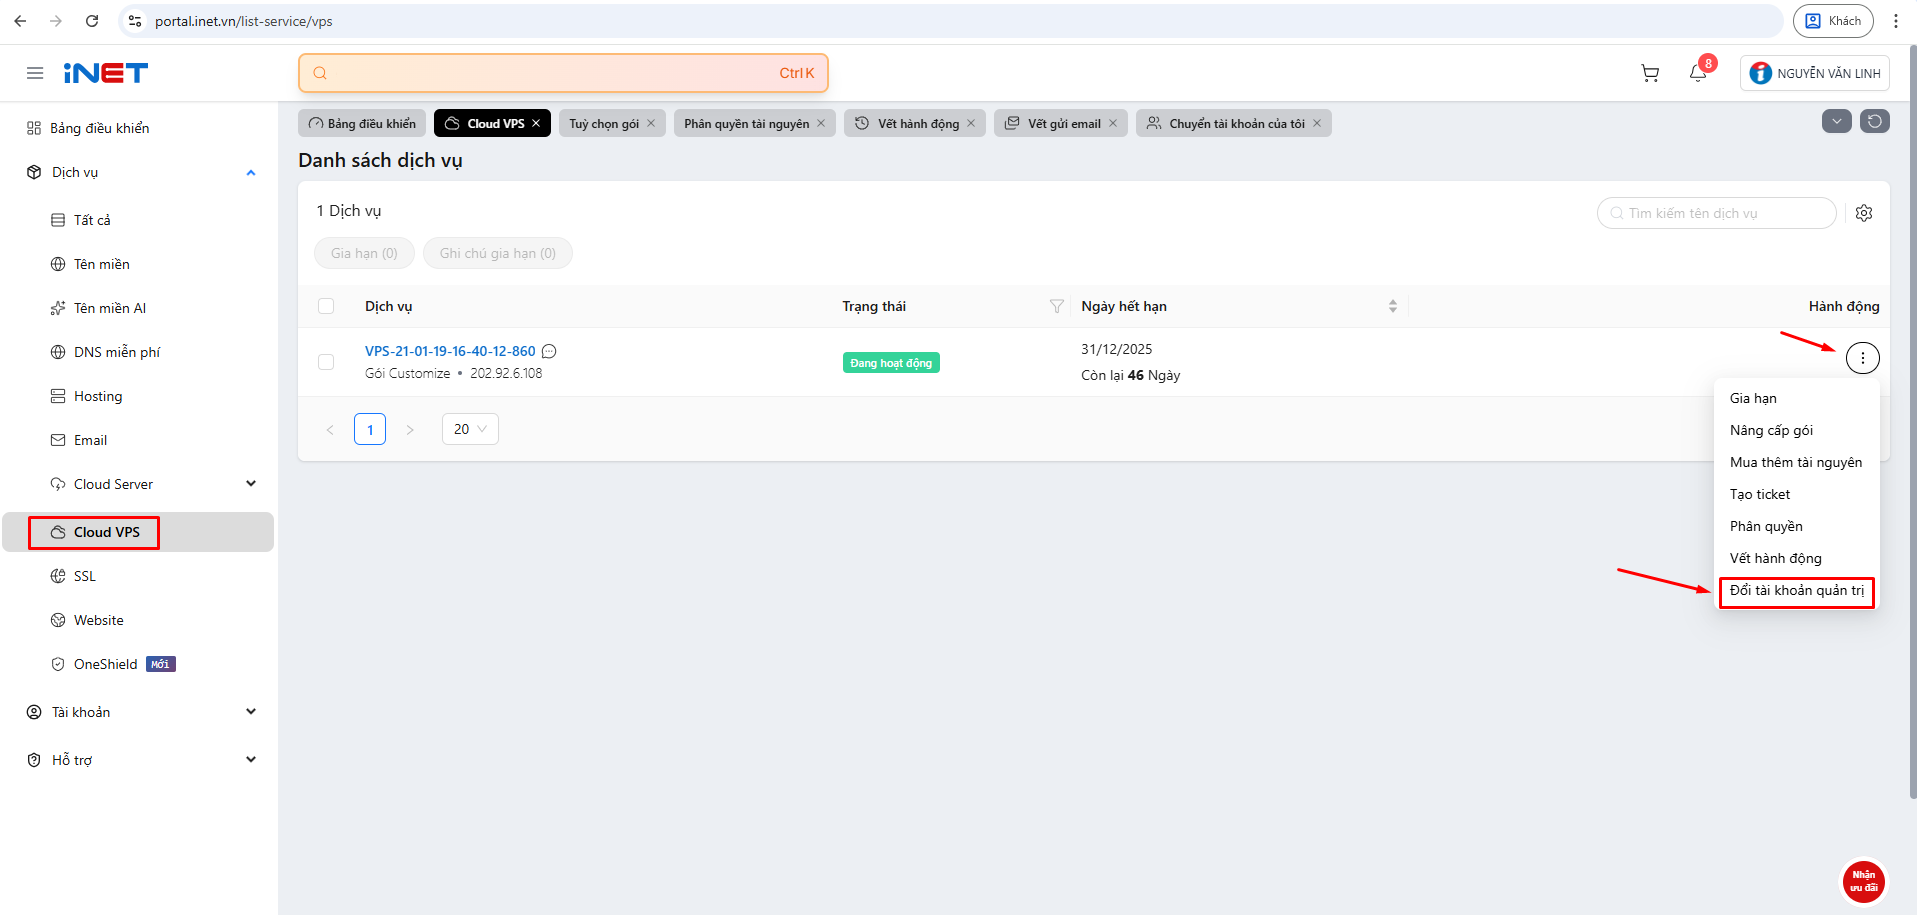Open the Khách browser profile button
1917x915 pixels.
(1833, 21)
